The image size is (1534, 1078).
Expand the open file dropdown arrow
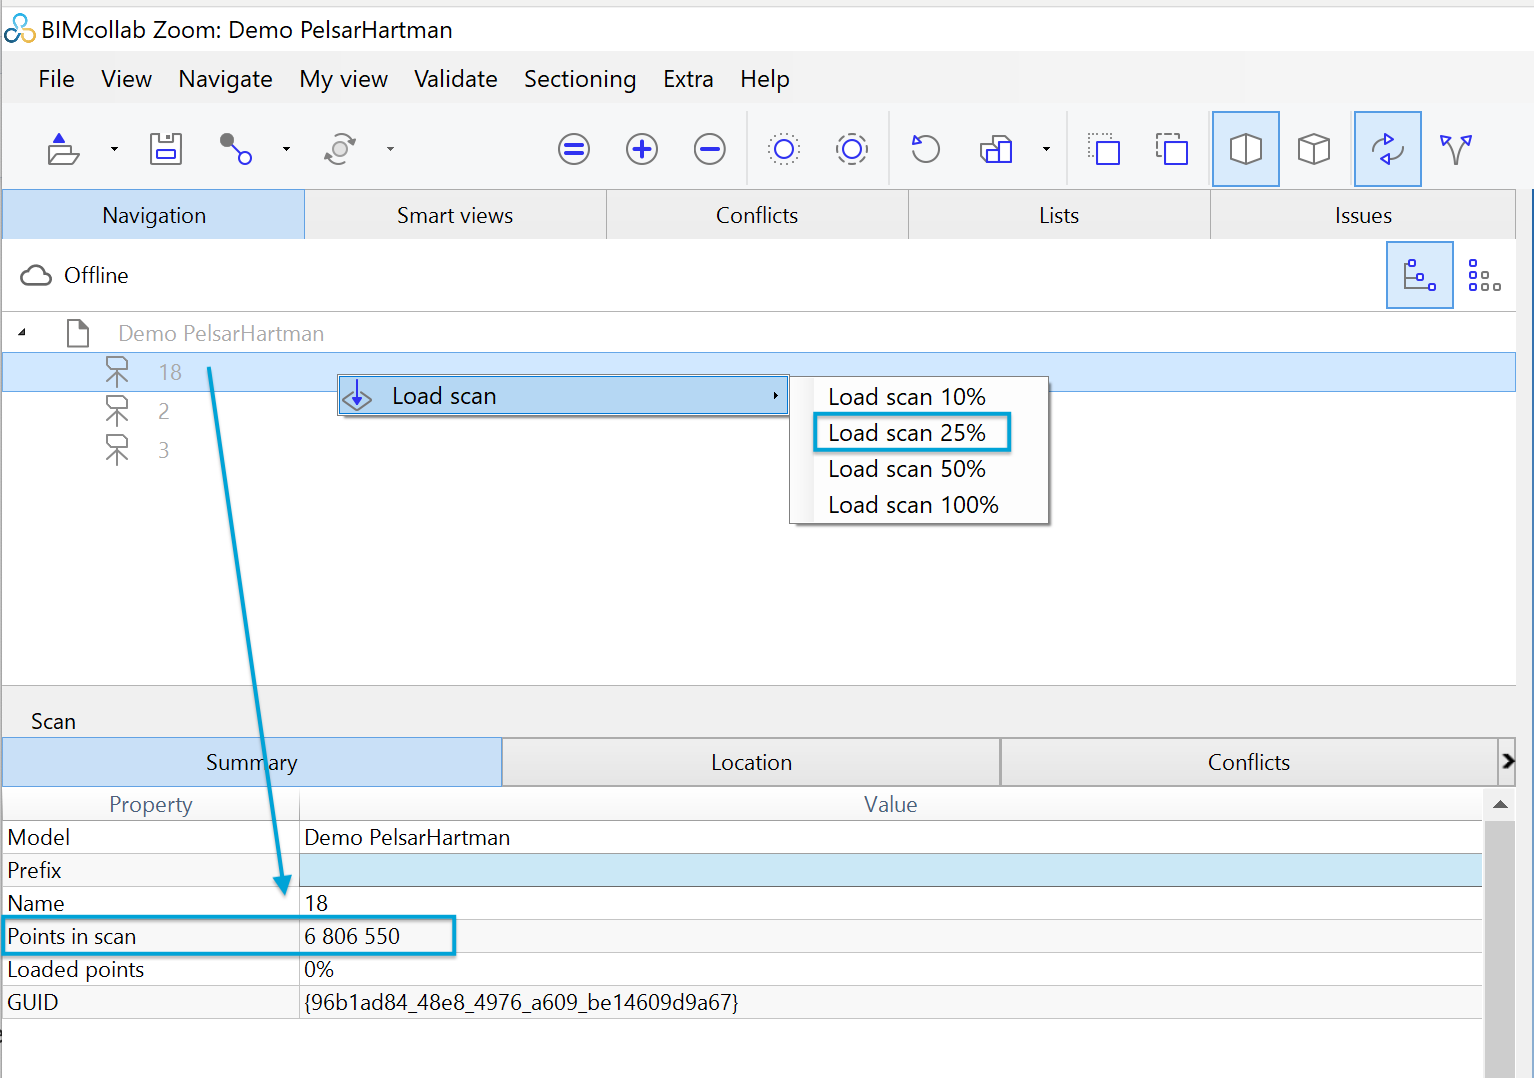(114, 149)
